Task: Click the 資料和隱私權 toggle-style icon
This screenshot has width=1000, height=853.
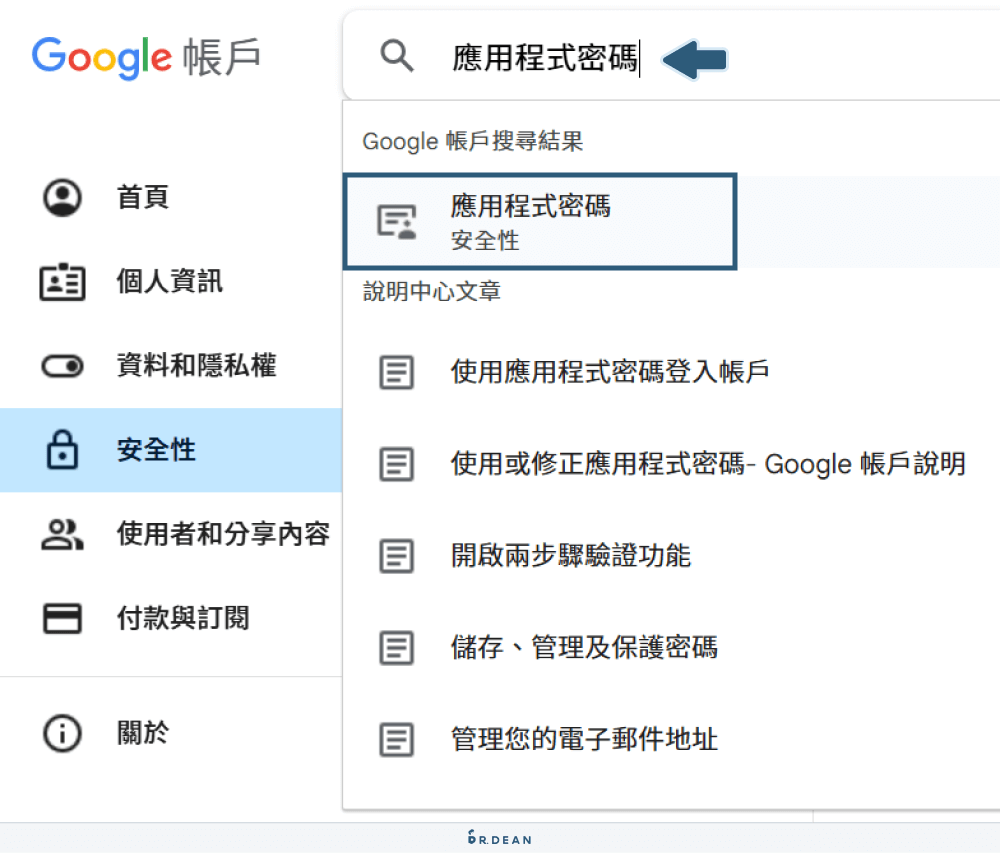Action: point(62,365)
